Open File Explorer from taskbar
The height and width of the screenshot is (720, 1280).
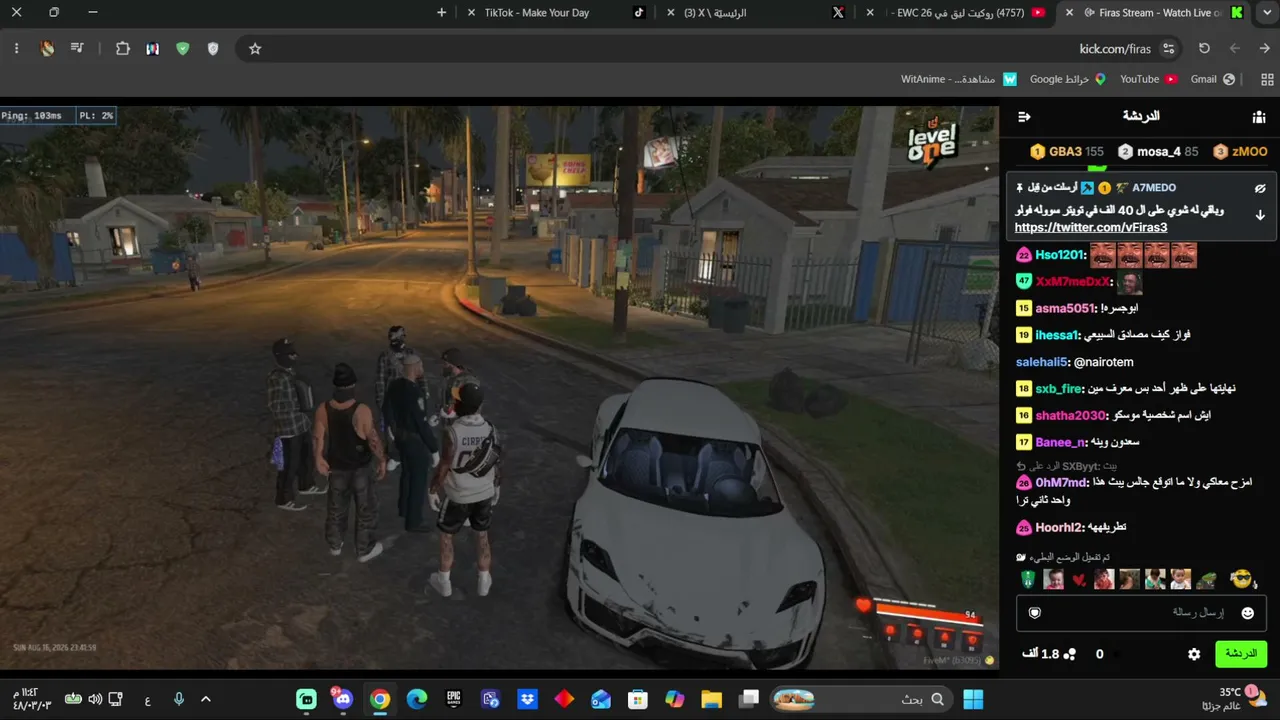click(711, 699)
